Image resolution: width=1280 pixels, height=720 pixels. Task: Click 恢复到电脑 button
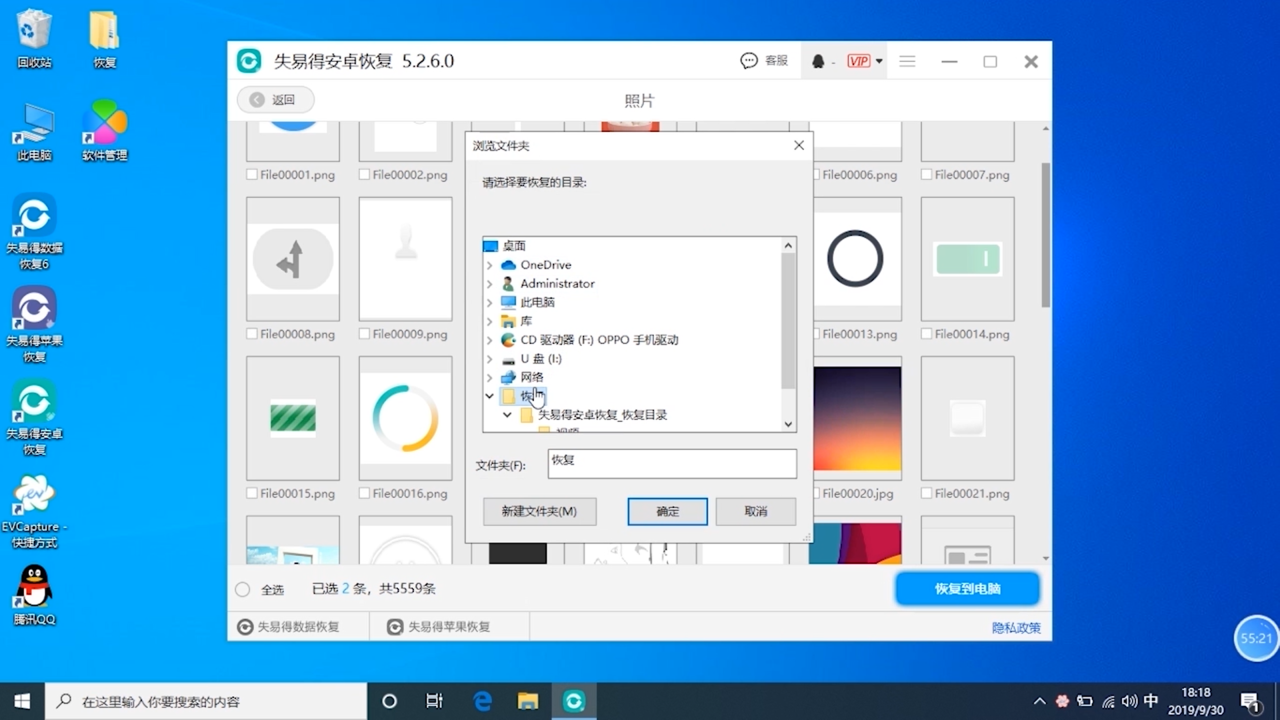click(967, 589)
